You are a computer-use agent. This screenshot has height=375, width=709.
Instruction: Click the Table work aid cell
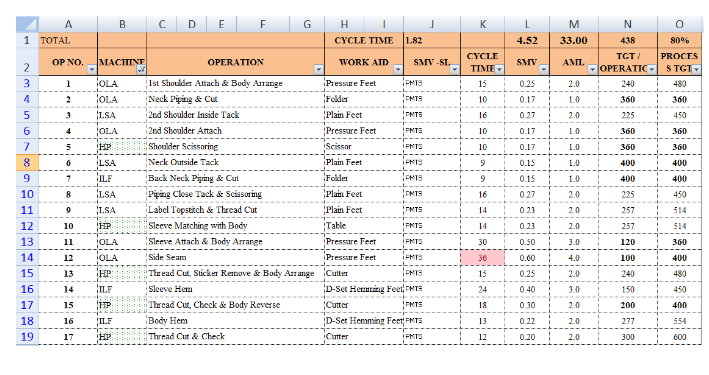(364, 226)
